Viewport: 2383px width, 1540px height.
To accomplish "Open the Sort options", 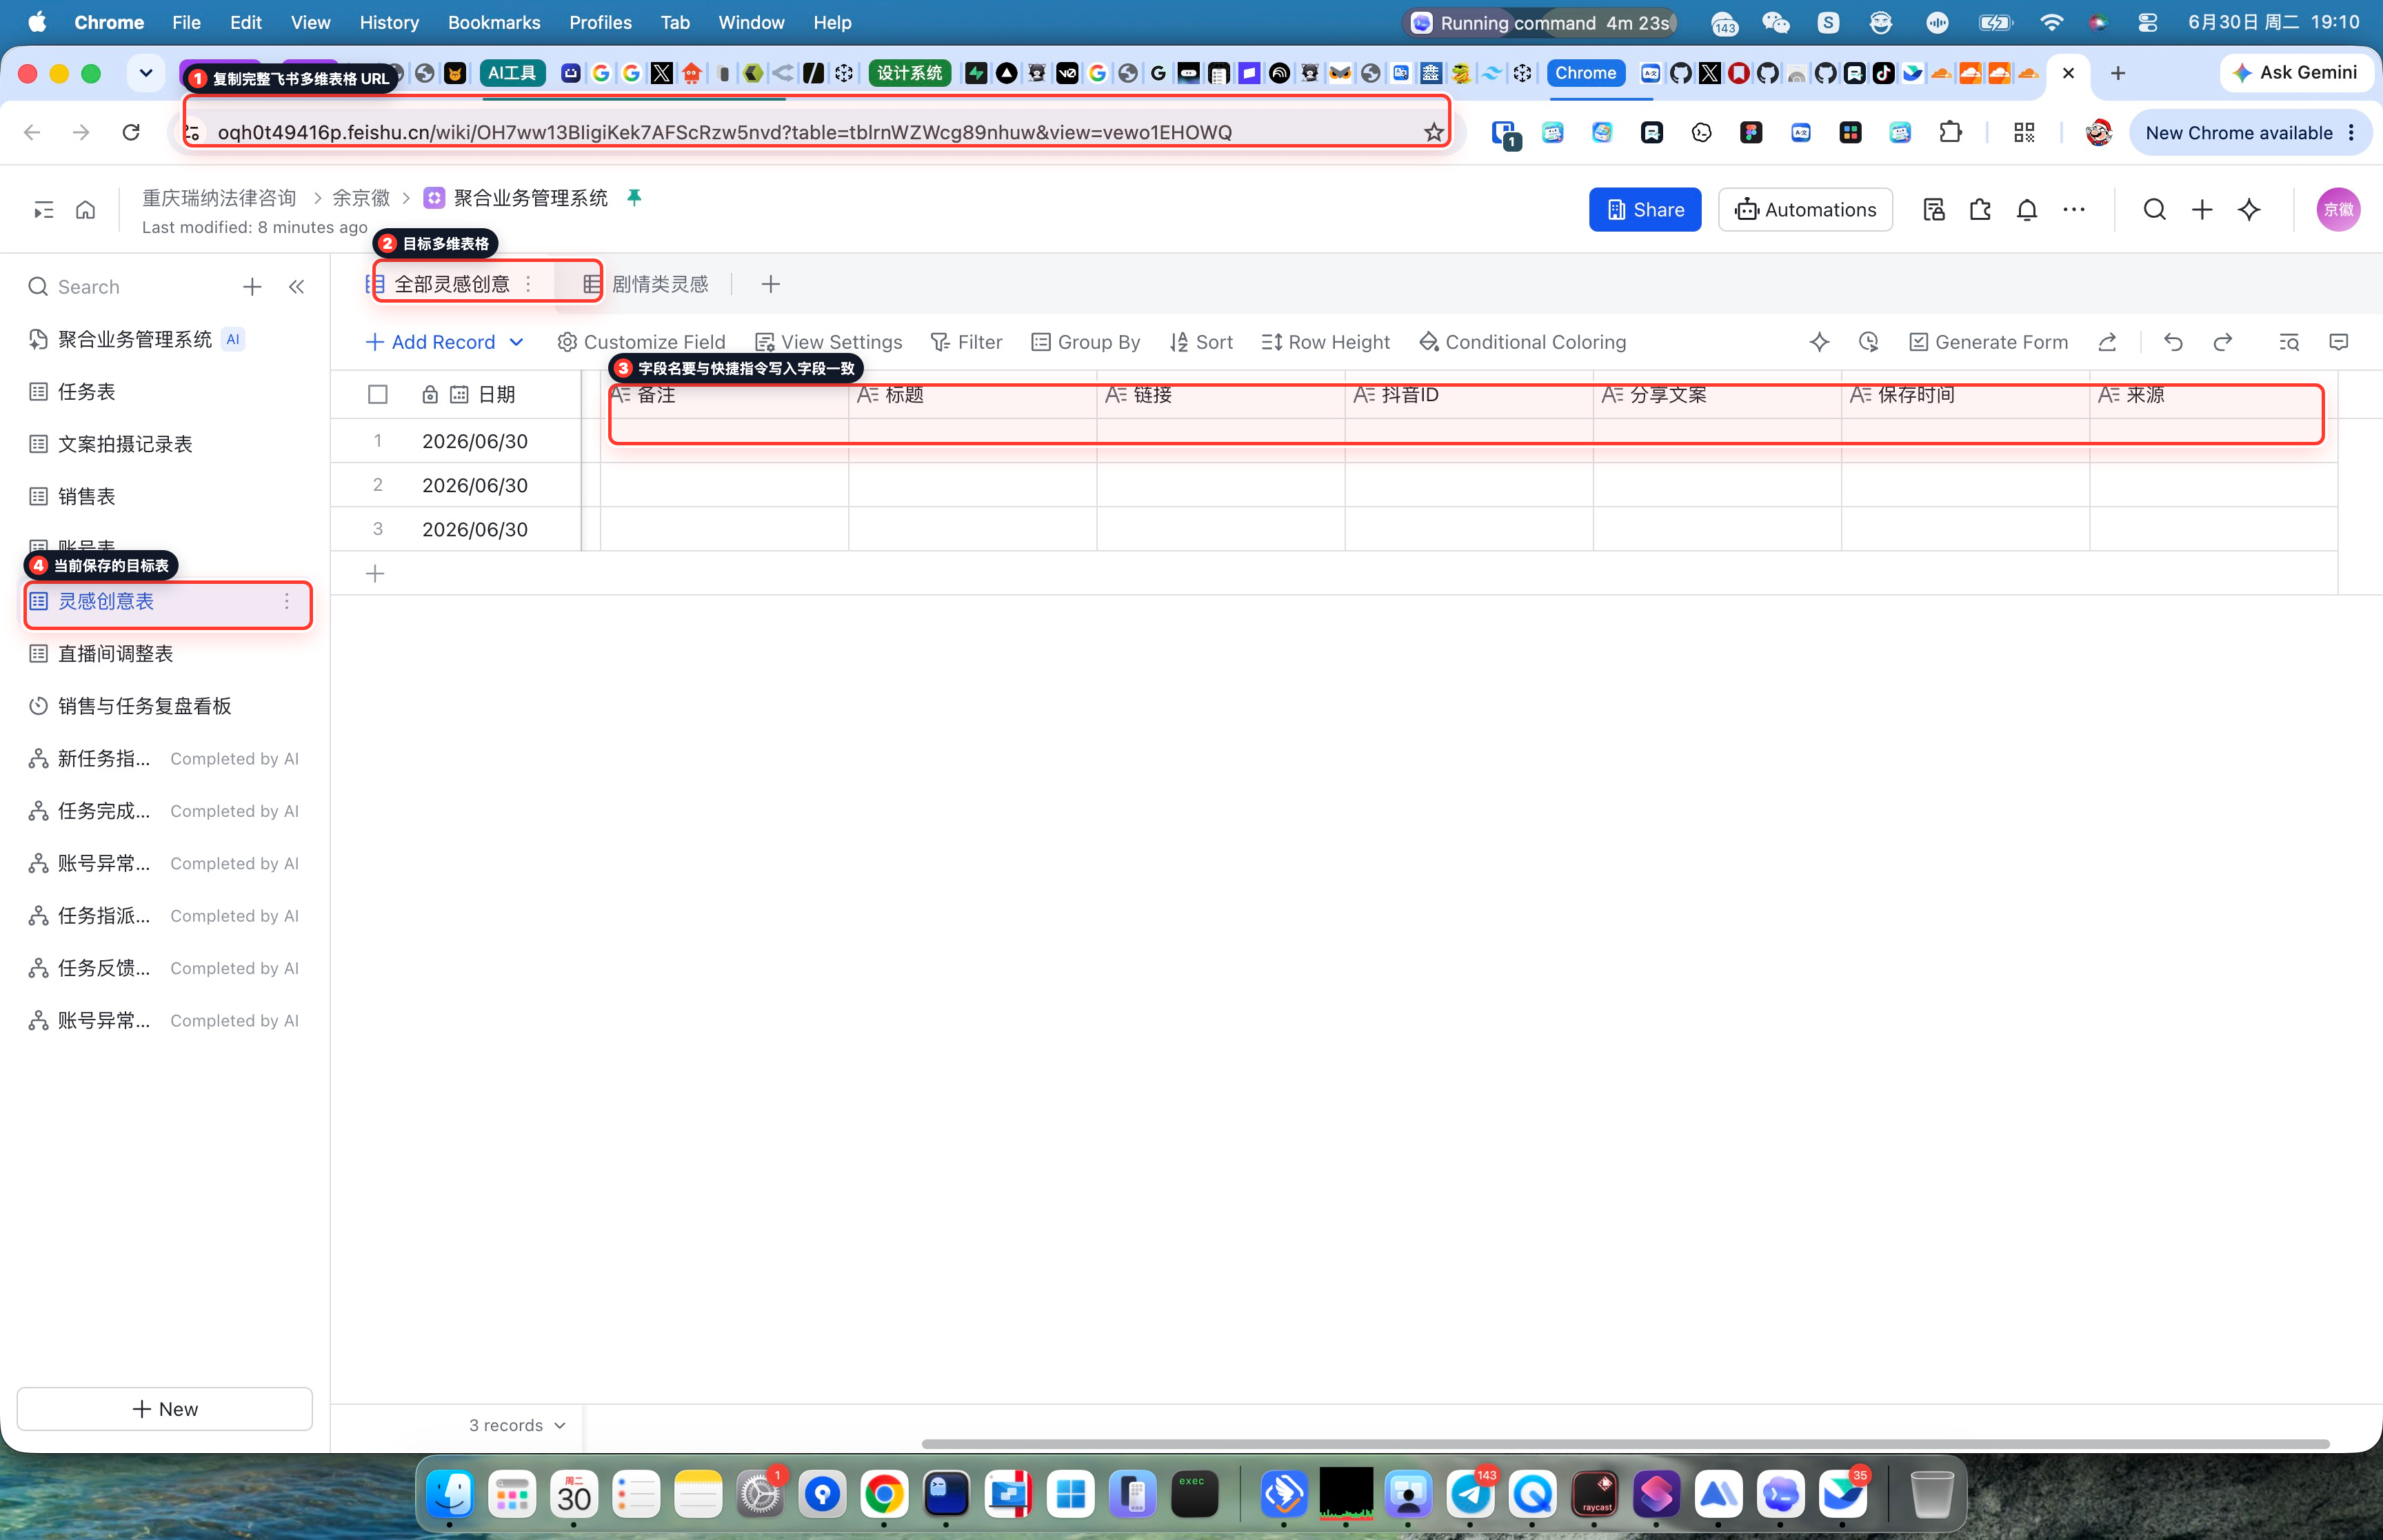I will [x=1201, y=342].
